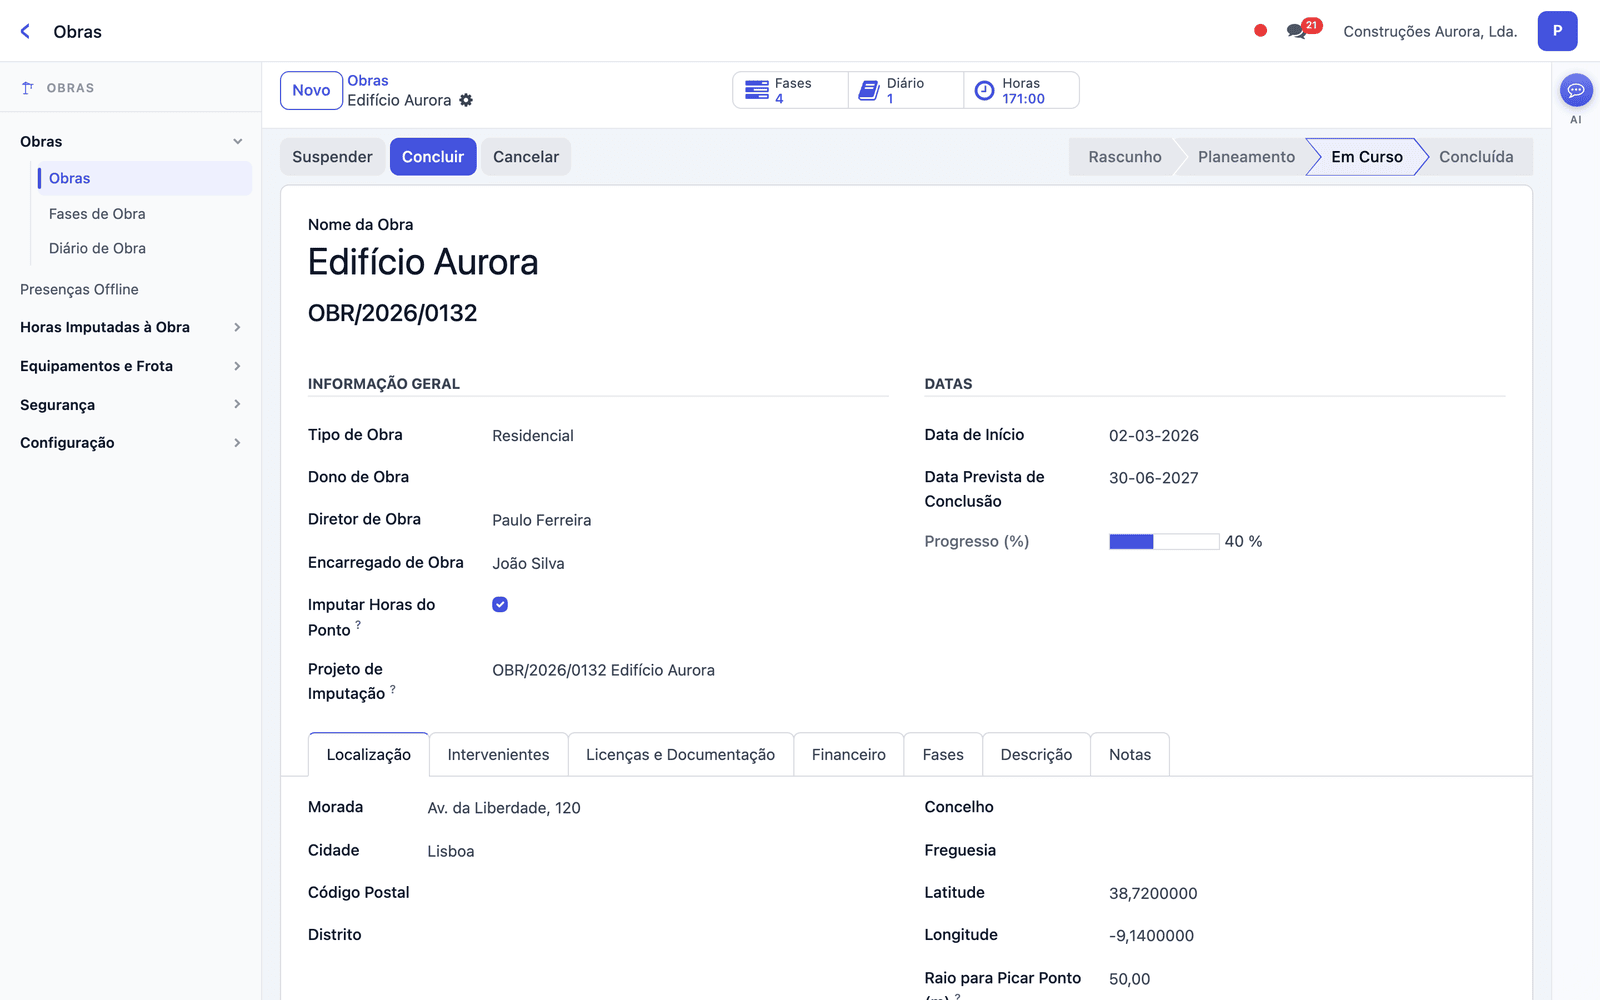Open the Diretor de Obra Paulo Ferreira field
Screen dimensions: 1600x1000
(690, 520)
